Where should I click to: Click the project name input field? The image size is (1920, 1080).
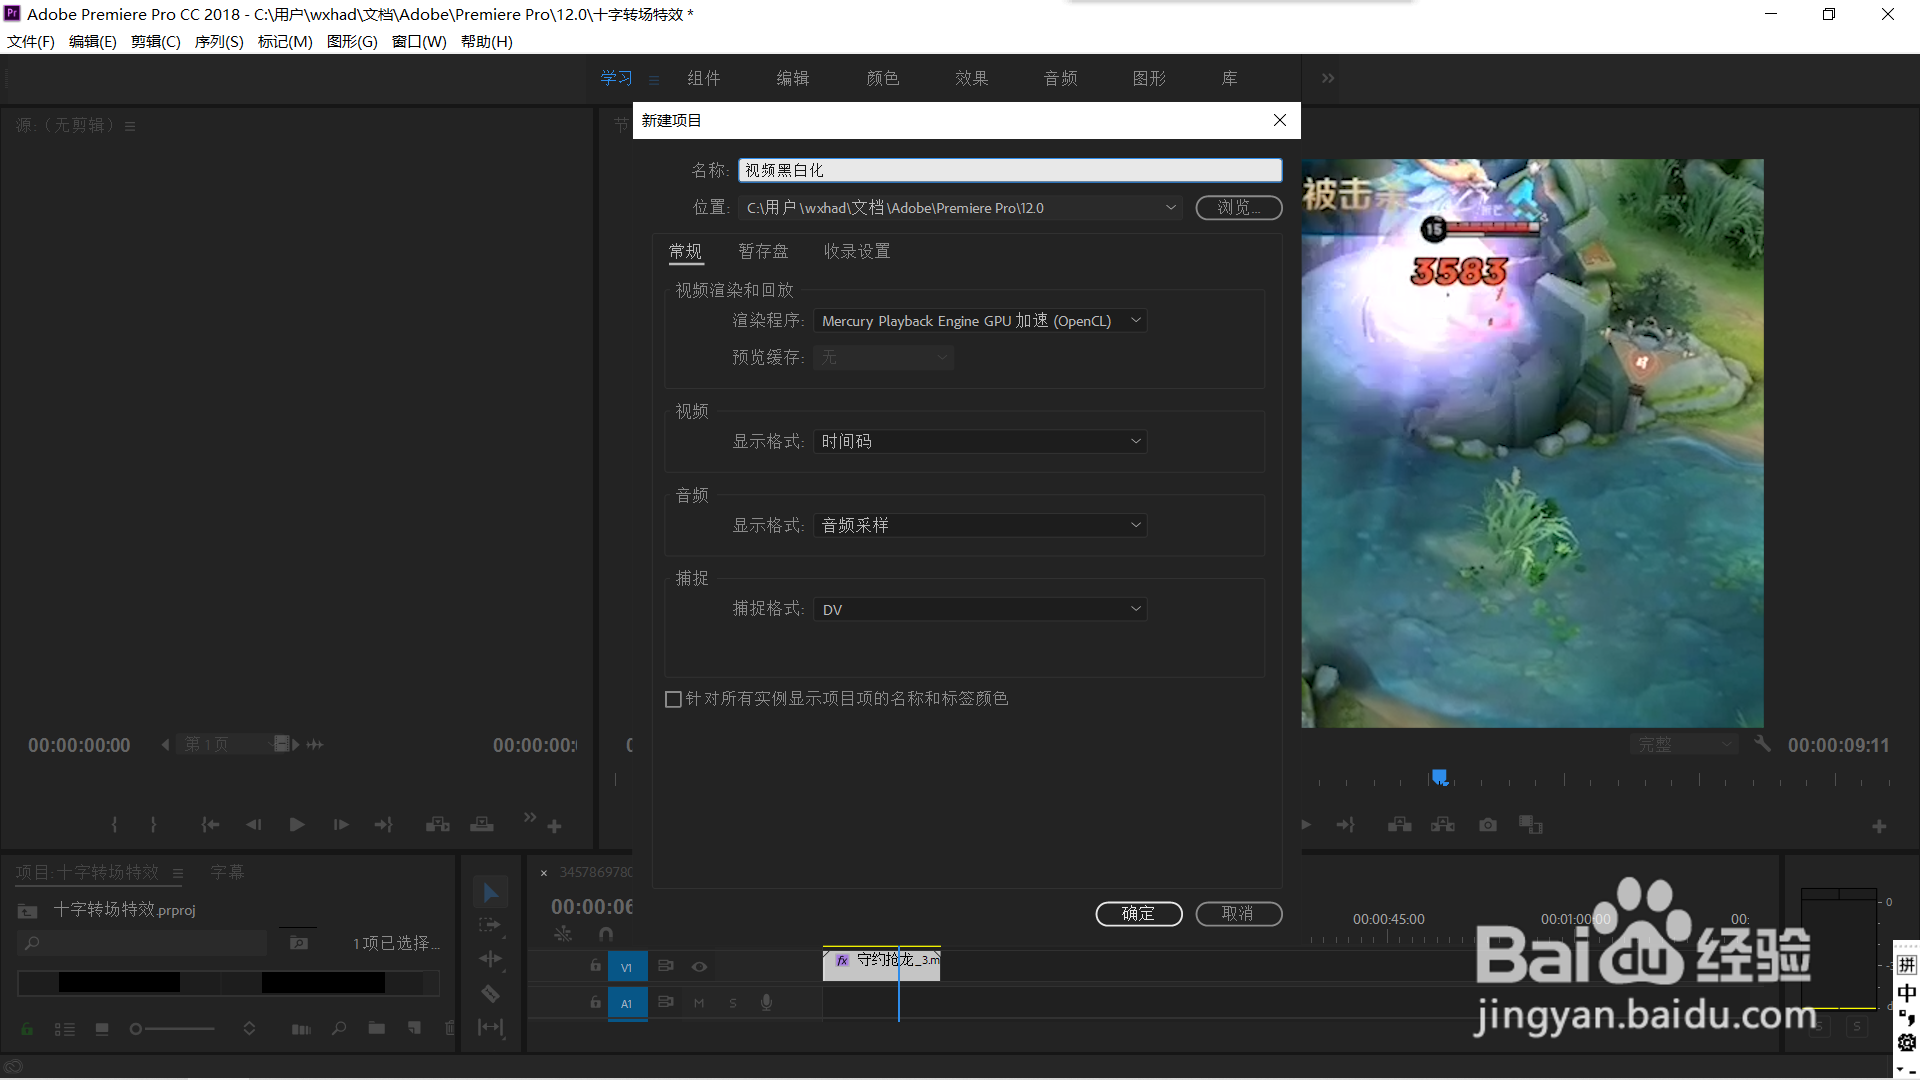pyautogui.click(x=1010, y=170)
